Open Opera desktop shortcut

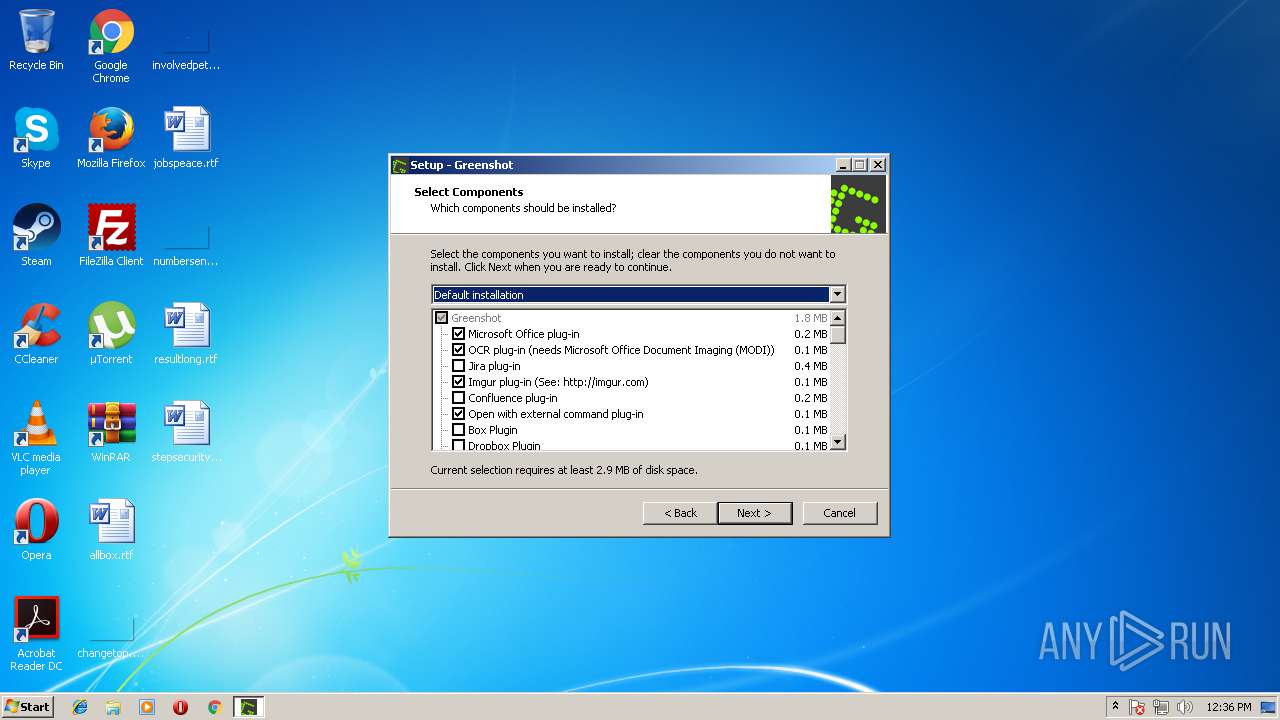36,531
